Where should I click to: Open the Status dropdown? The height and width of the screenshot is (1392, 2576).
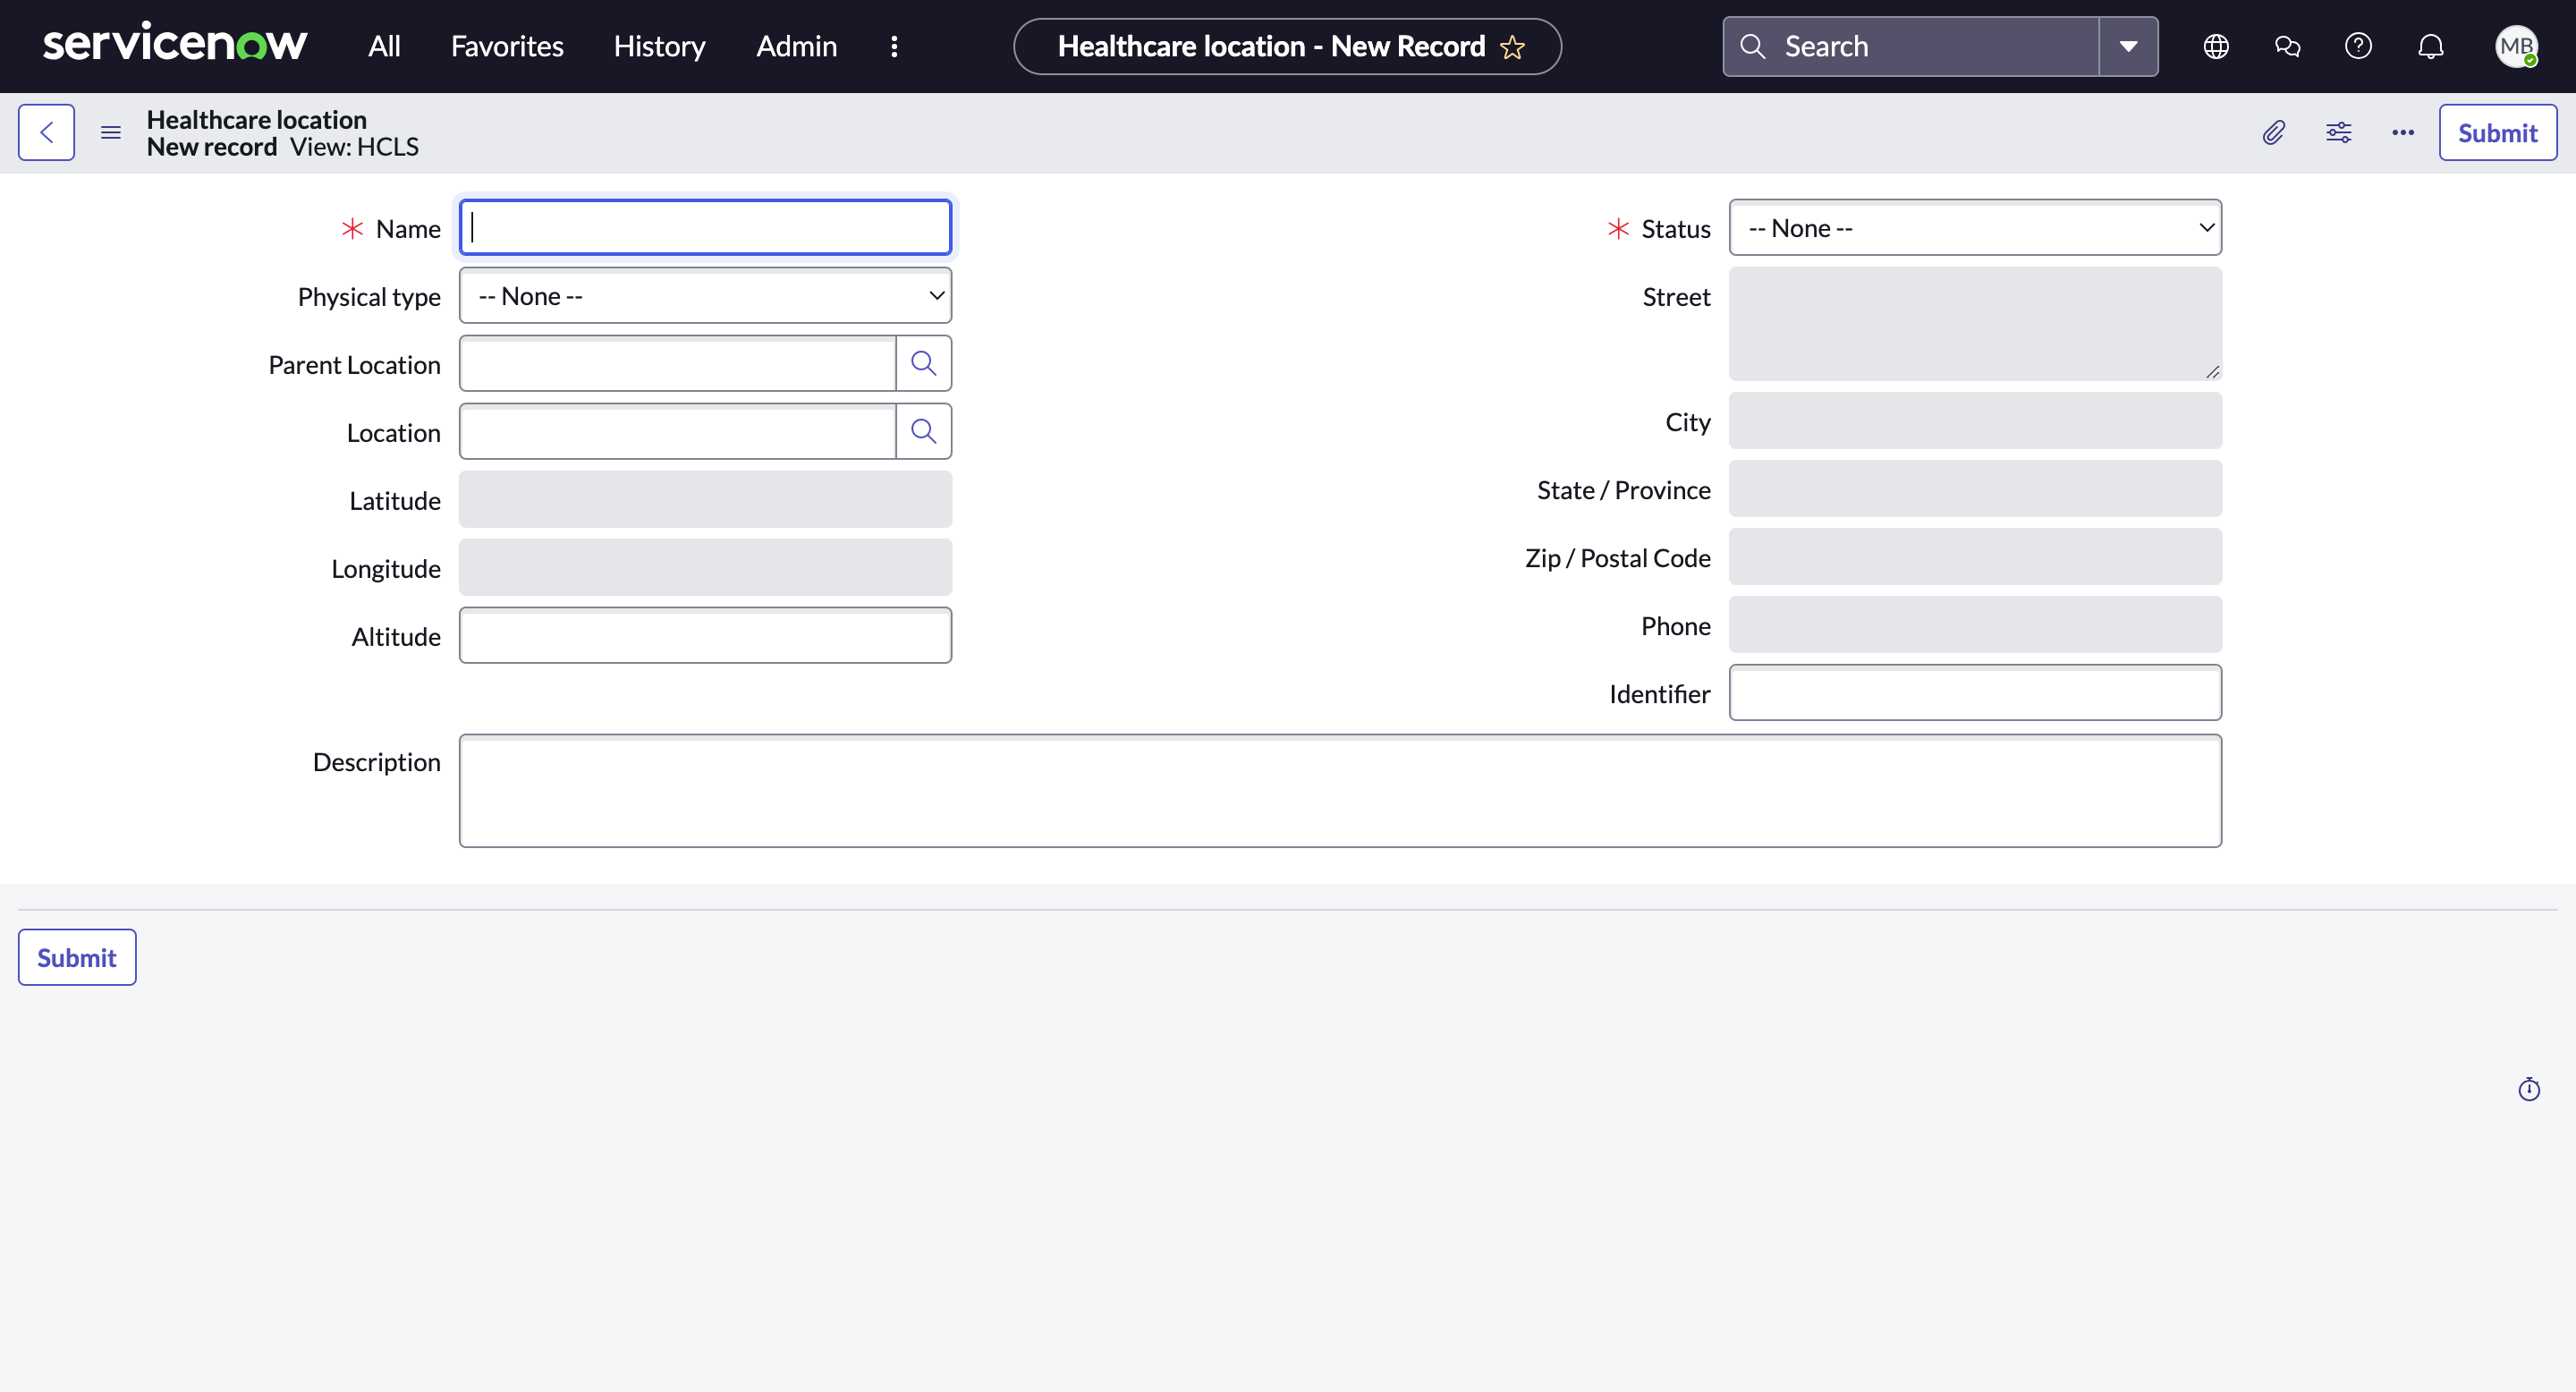1975,227
